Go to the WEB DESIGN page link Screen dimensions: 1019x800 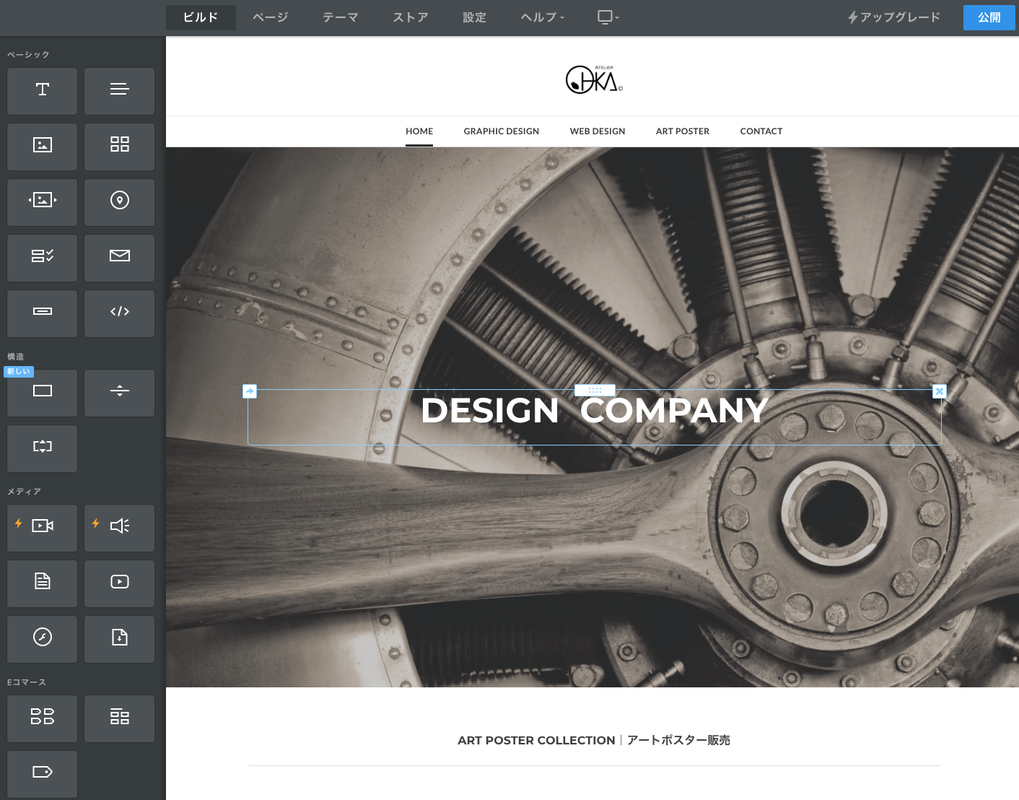point(598,131)
